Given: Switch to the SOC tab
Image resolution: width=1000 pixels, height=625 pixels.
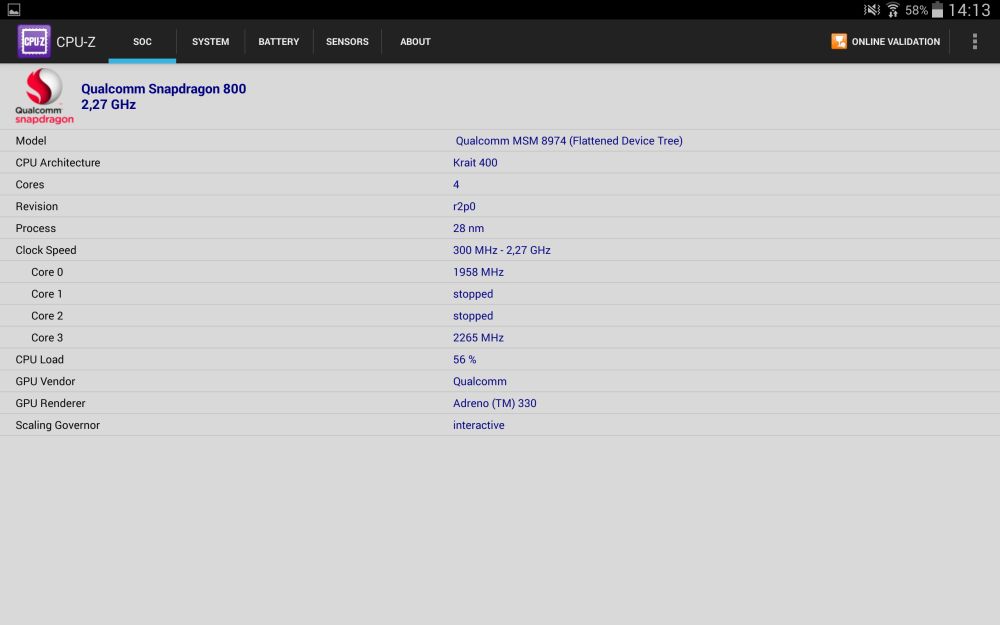Looking at the screenshot, I should (142, 41).
